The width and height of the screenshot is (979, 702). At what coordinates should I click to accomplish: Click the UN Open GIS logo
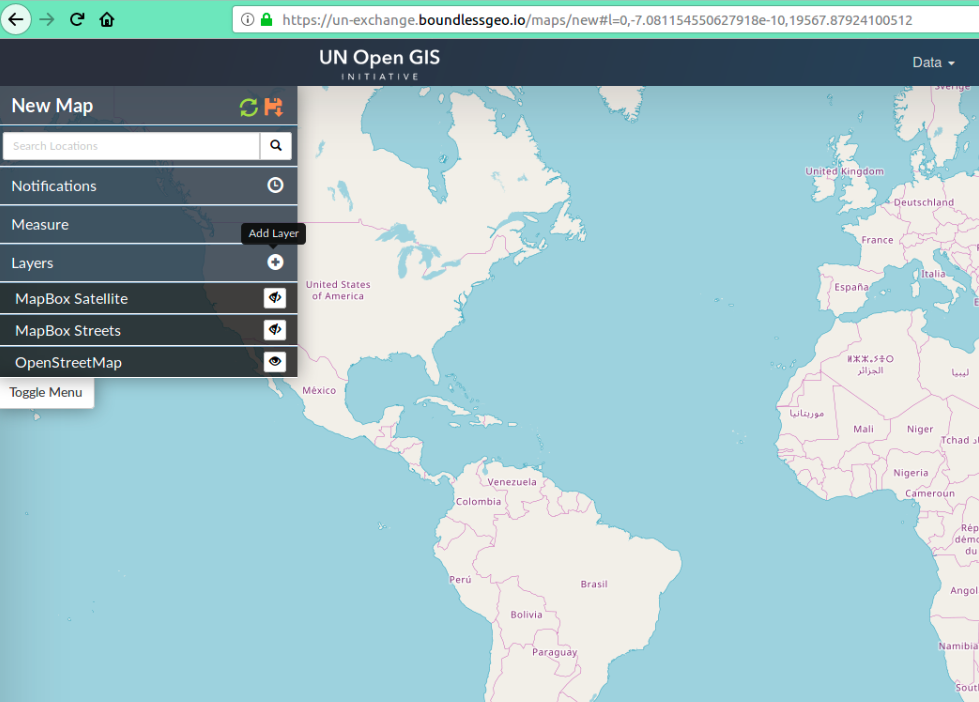tap(379, 62)
